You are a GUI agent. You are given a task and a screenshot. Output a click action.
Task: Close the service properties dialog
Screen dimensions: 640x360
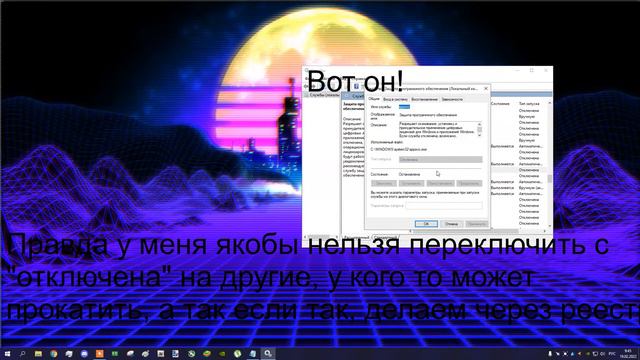coord(486,88)
